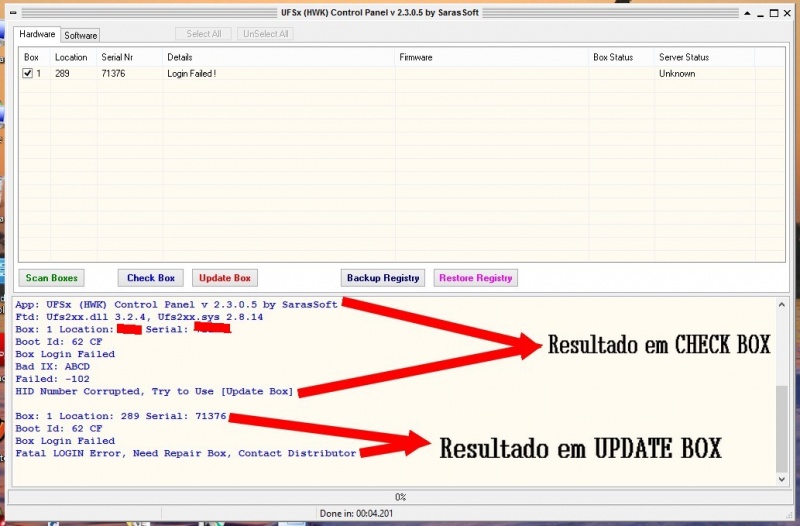Click the Box Status column header
Viewport: 800px width, 526px height.
(x=621, y=57)
